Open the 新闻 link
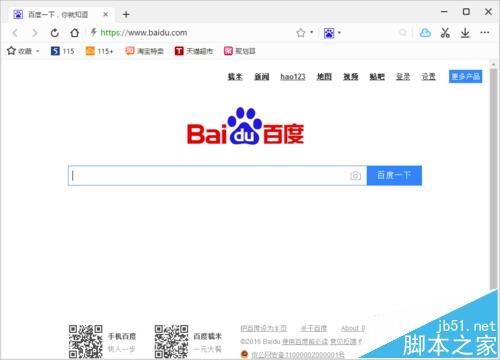 pos(262,77)
